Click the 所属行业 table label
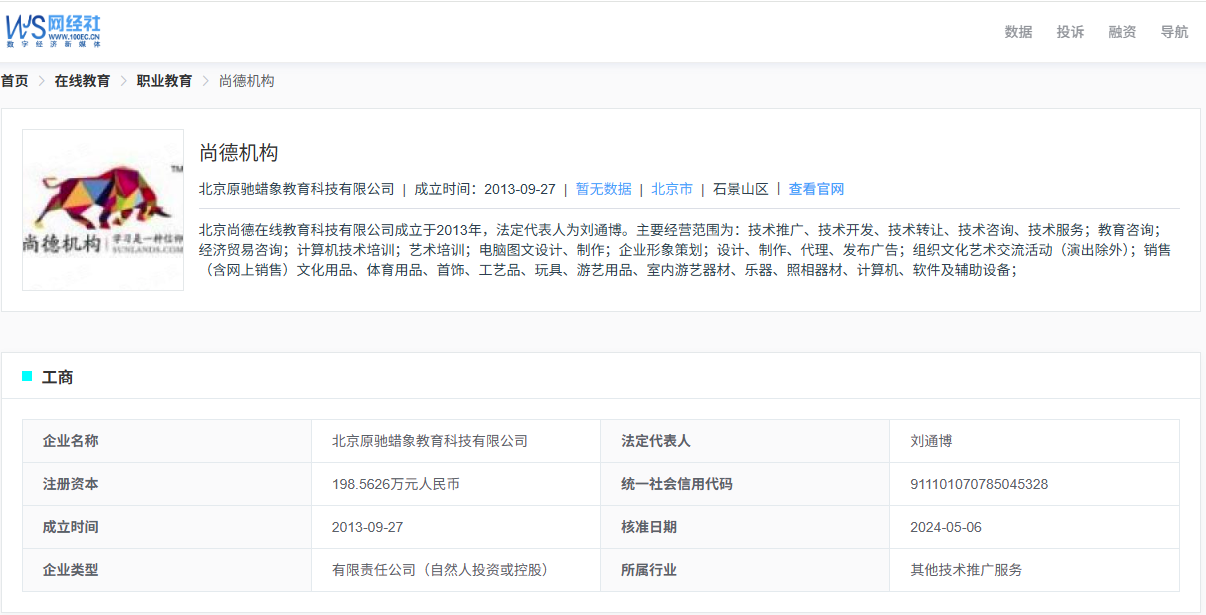The width and height of the screenshot is (1206, 615). pyautogui.click(x=649, y=570)
